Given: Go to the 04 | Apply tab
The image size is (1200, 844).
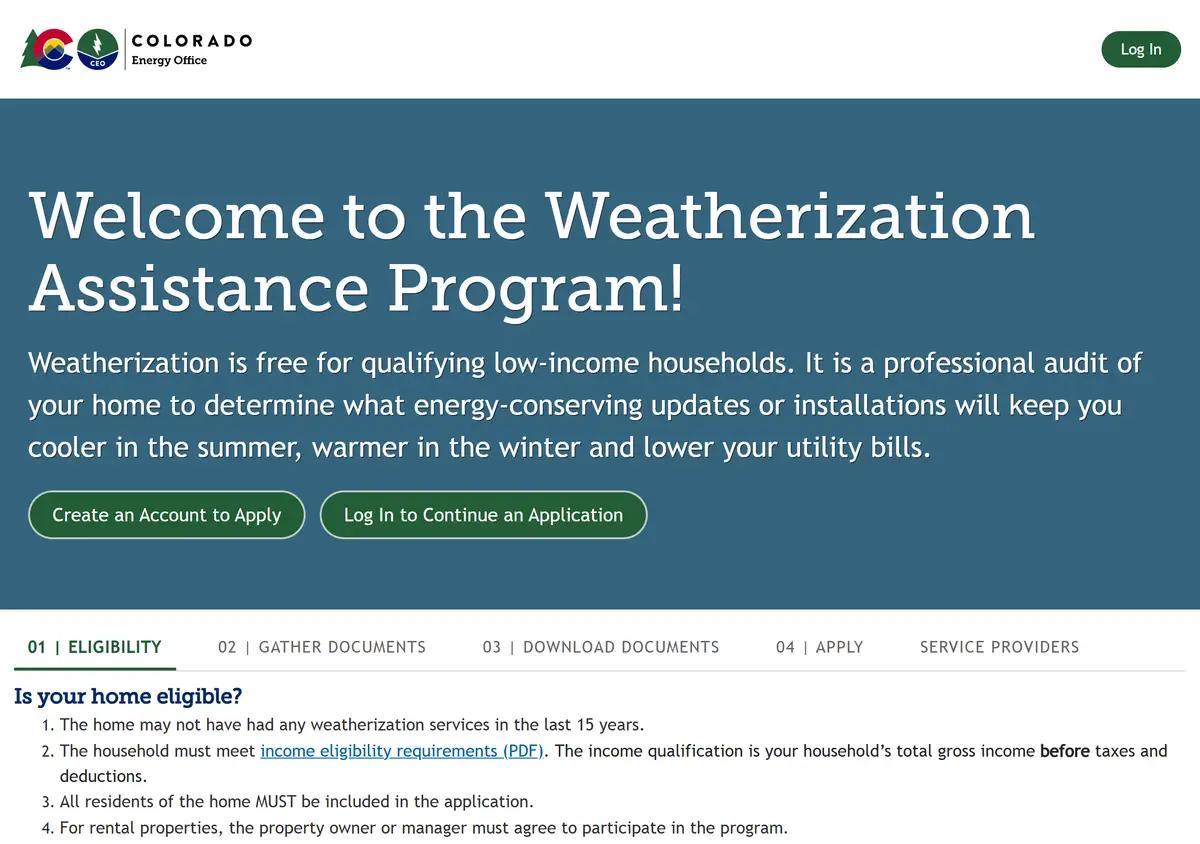Looking at the screenshot, I should point(819,647).
